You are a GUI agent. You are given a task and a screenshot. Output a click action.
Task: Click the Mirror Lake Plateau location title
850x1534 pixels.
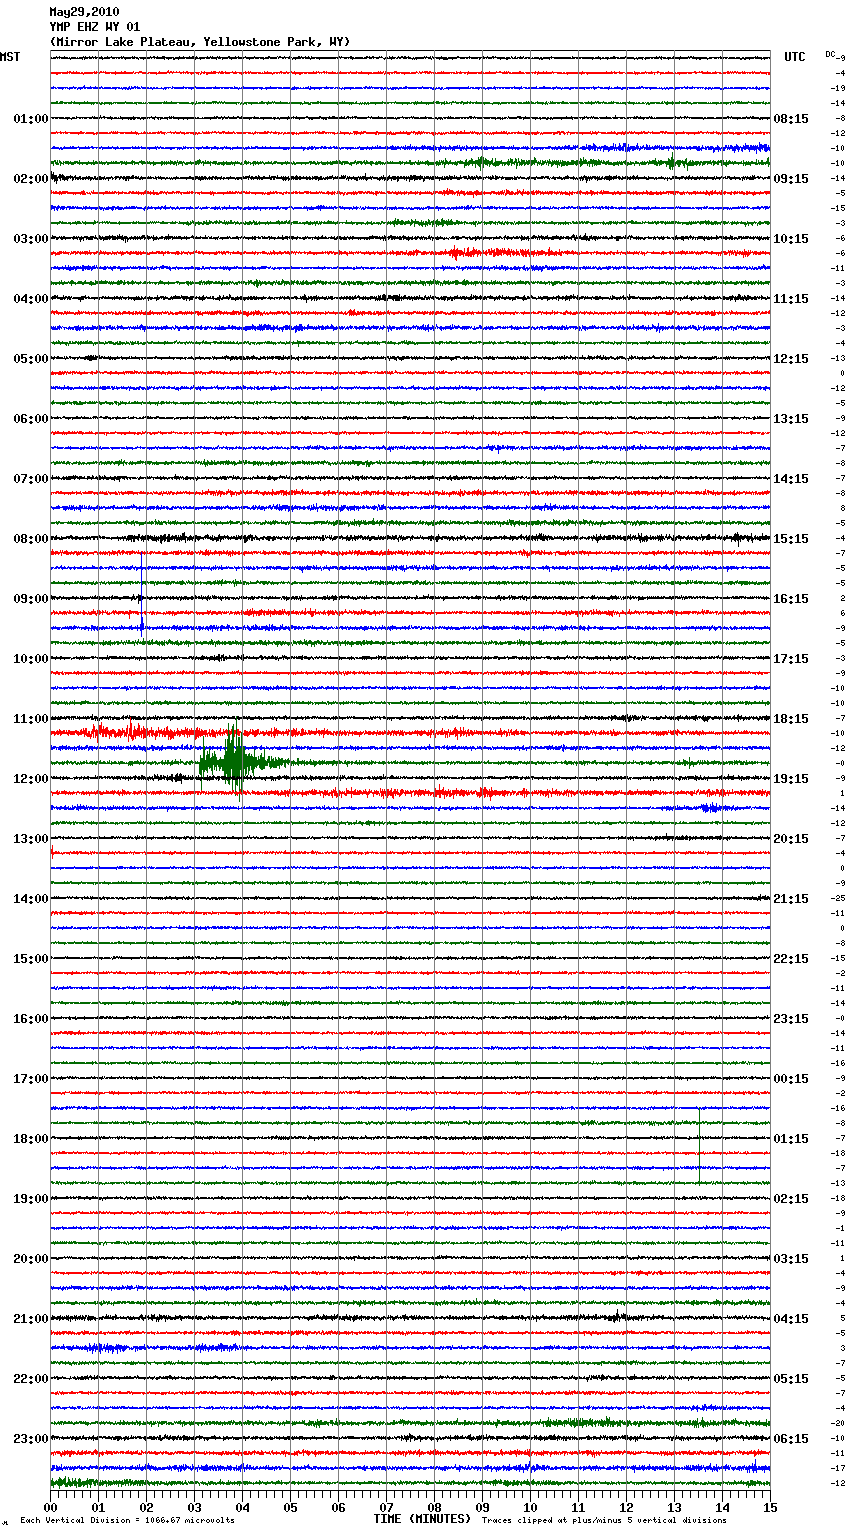point(200,42)
